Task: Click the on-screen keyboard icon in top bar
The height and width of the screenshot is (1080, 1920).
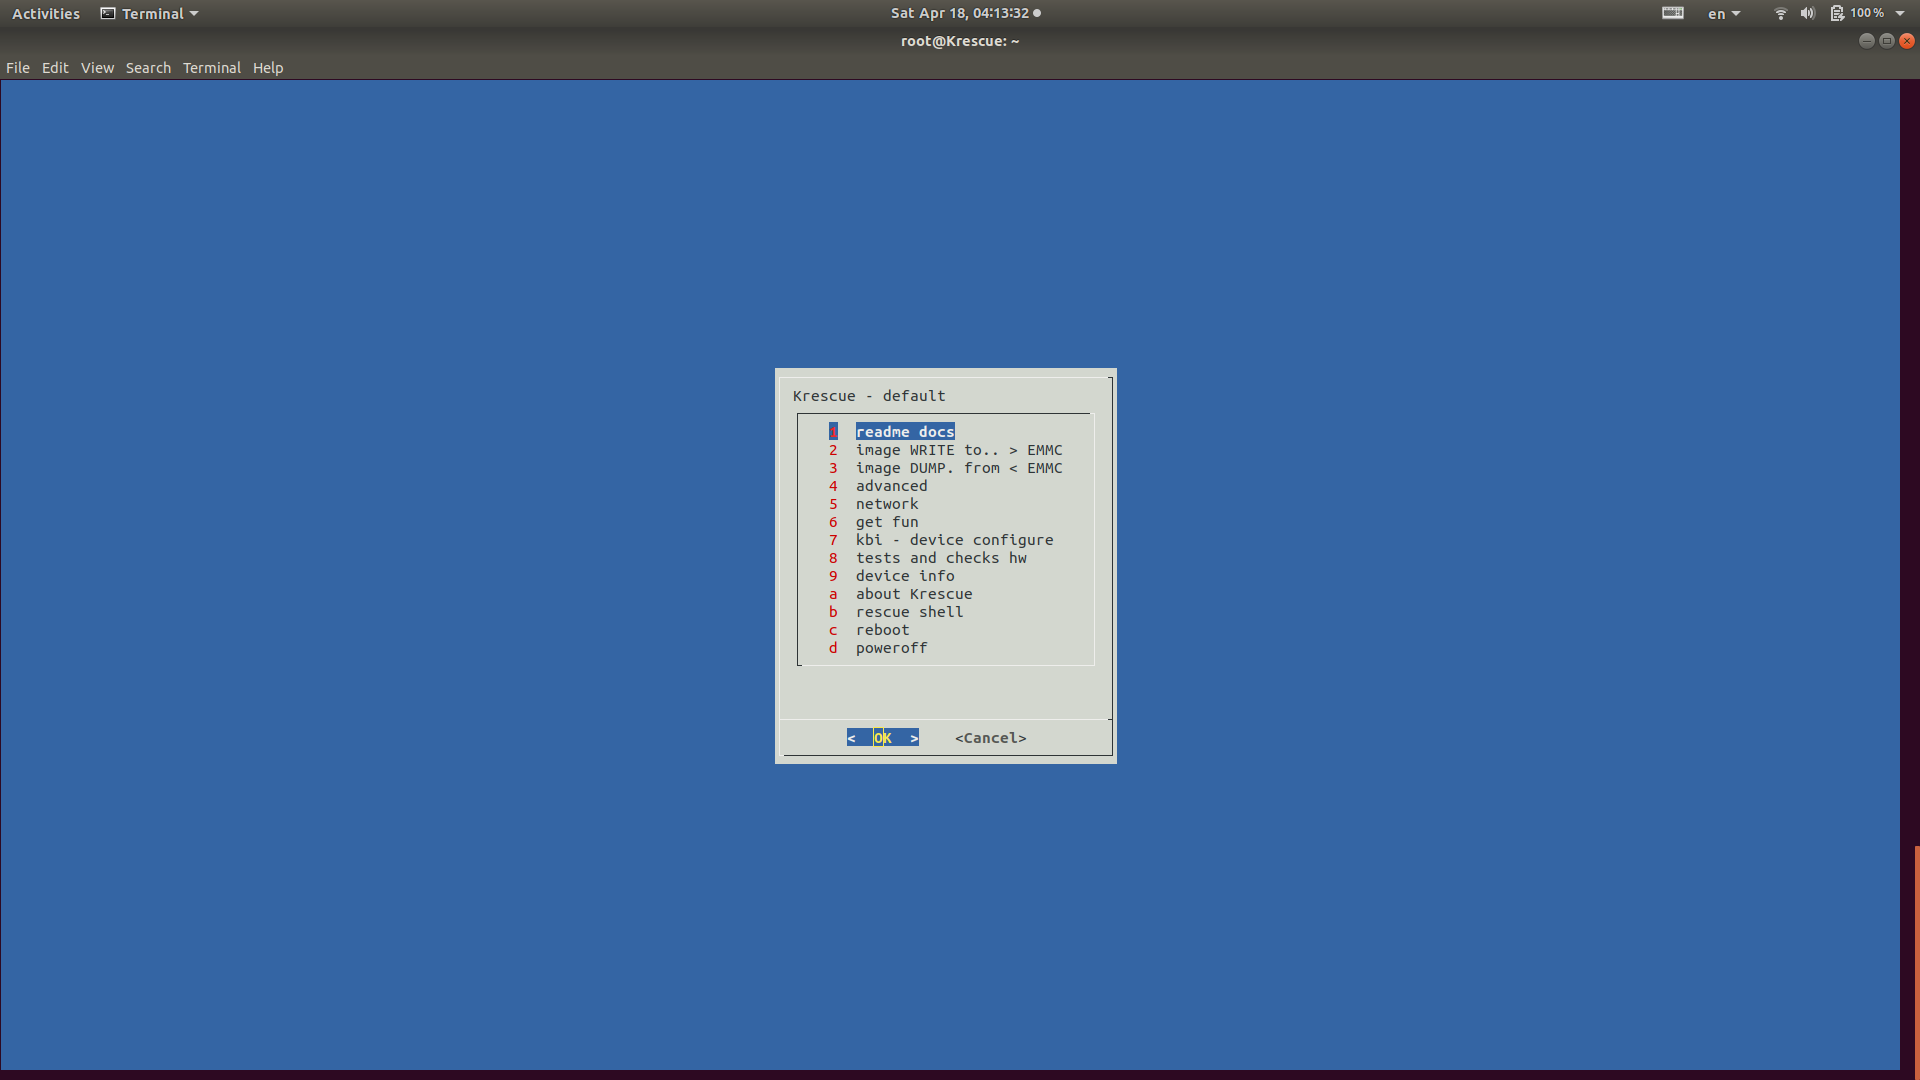Action: [x=1673, y=13]
